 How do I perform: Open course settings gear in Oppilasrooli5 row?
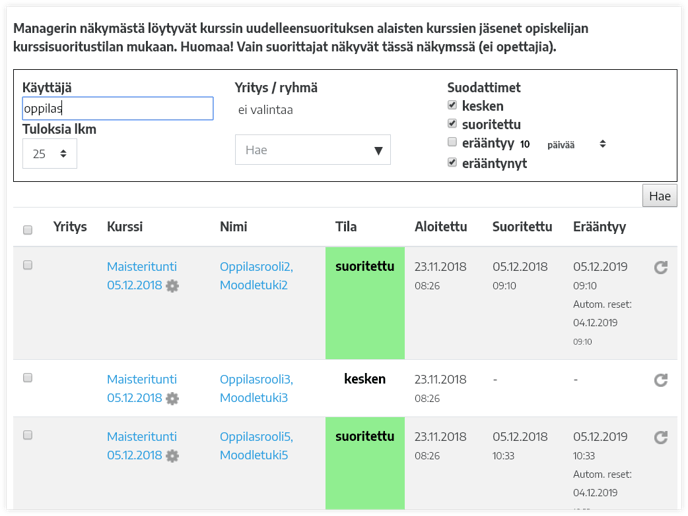point(172,456)
